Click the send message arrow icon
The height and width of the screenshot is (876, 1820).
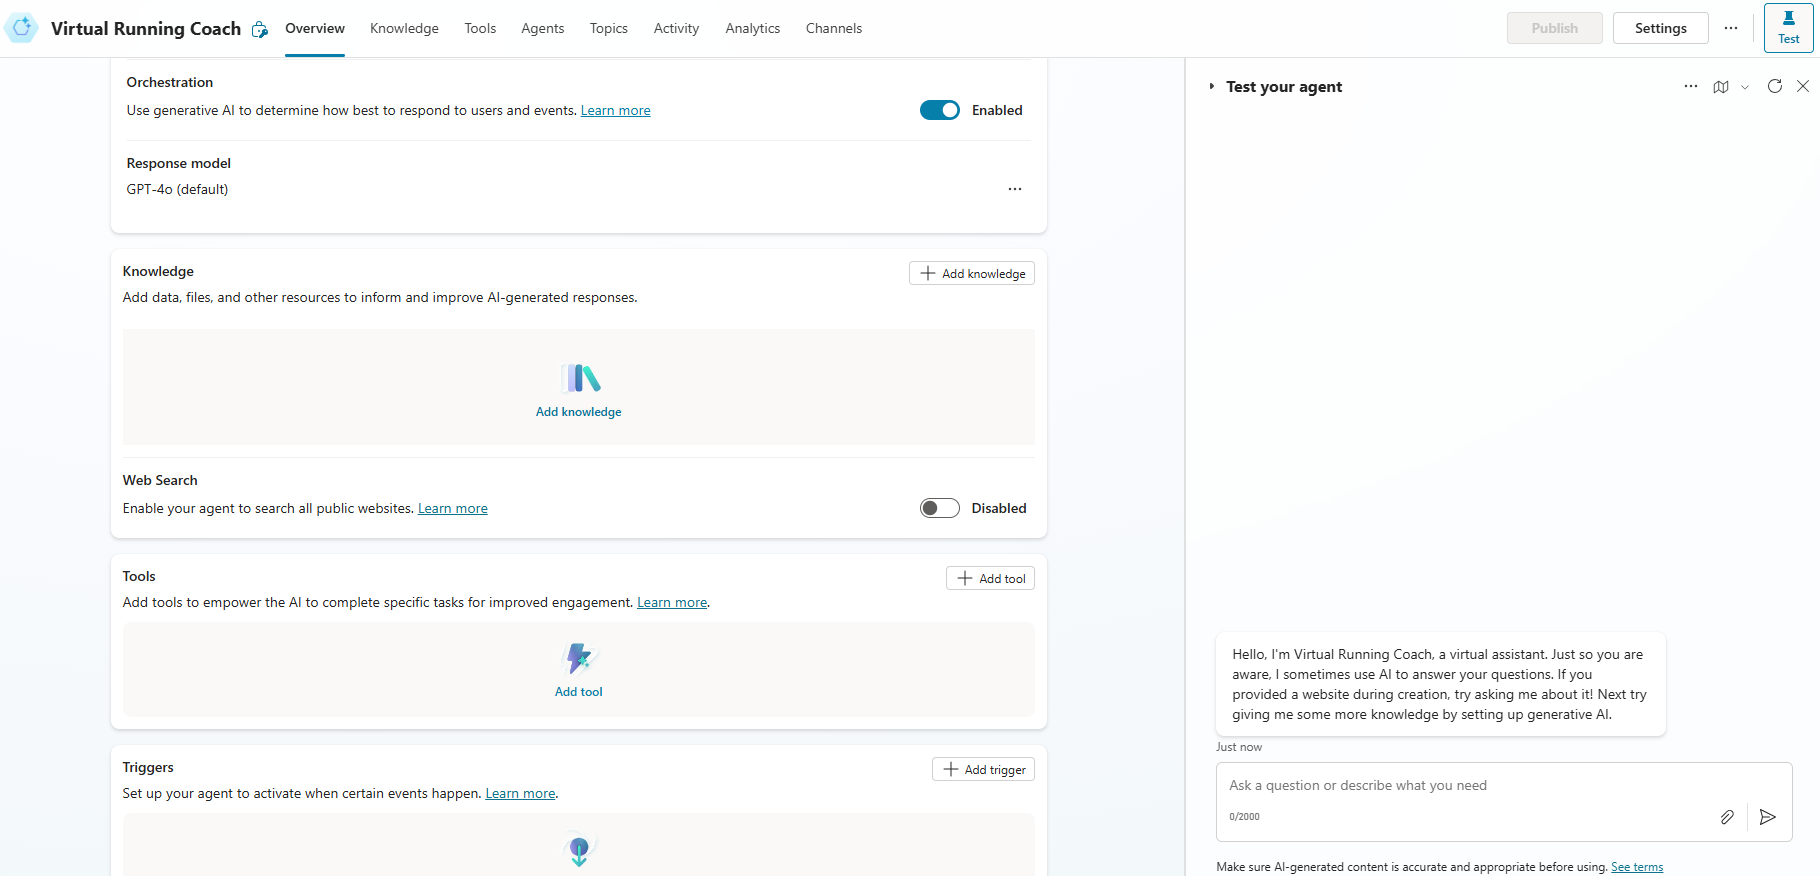[1767, 817]
